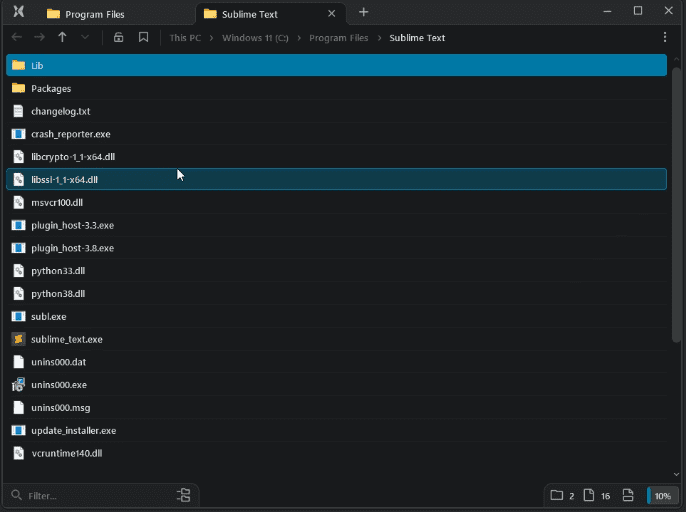
Task: Navigate to Windows 11 (C:) breadcrumb
Action: [x=255, y=38]
